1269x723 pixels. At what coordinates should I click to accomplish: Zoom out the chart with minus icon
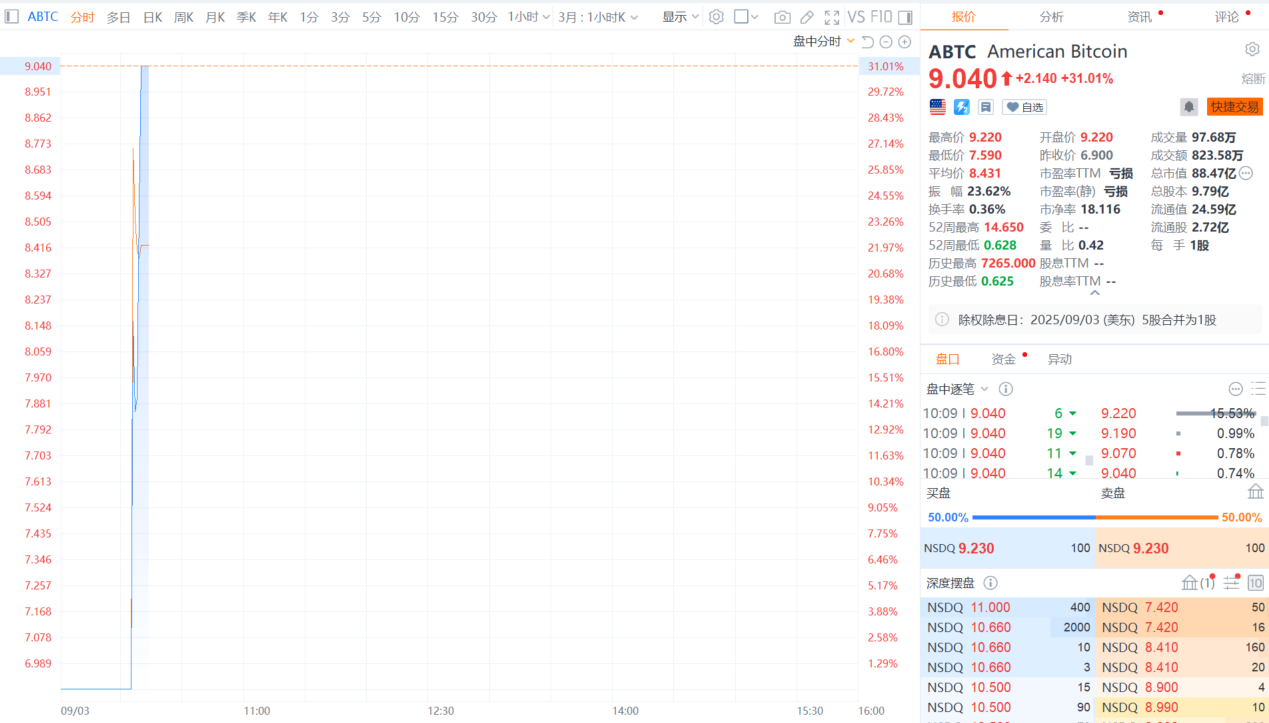point(886,42)
